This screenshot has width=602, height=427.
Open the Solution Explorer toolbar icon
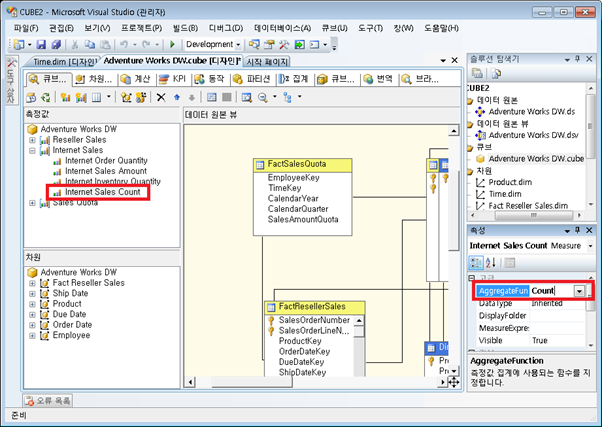coord(254,45)
